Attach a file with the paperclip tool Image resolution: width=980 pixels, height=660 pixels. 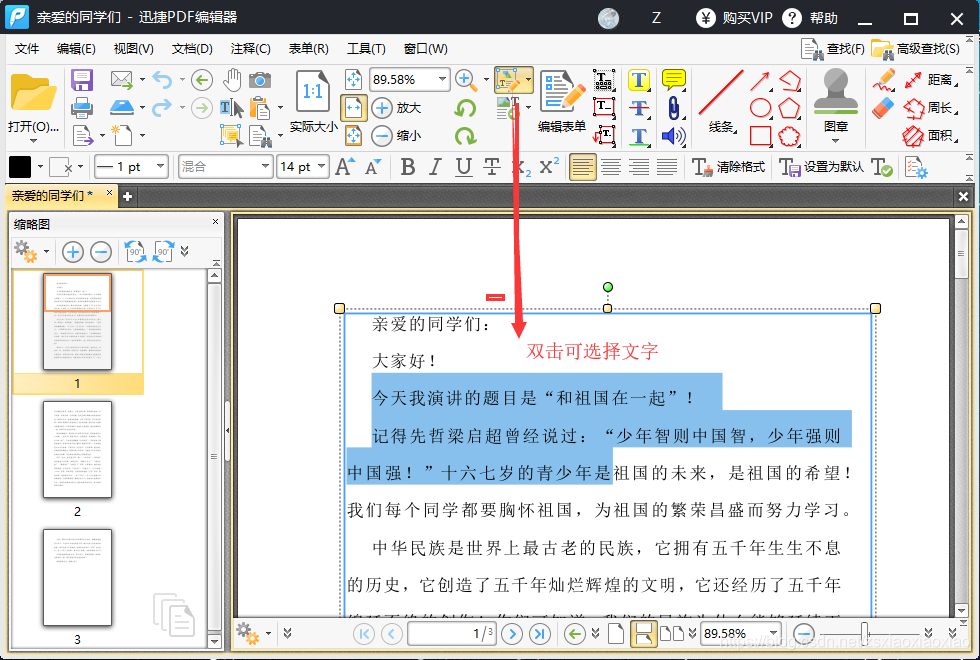pos(673,108)
